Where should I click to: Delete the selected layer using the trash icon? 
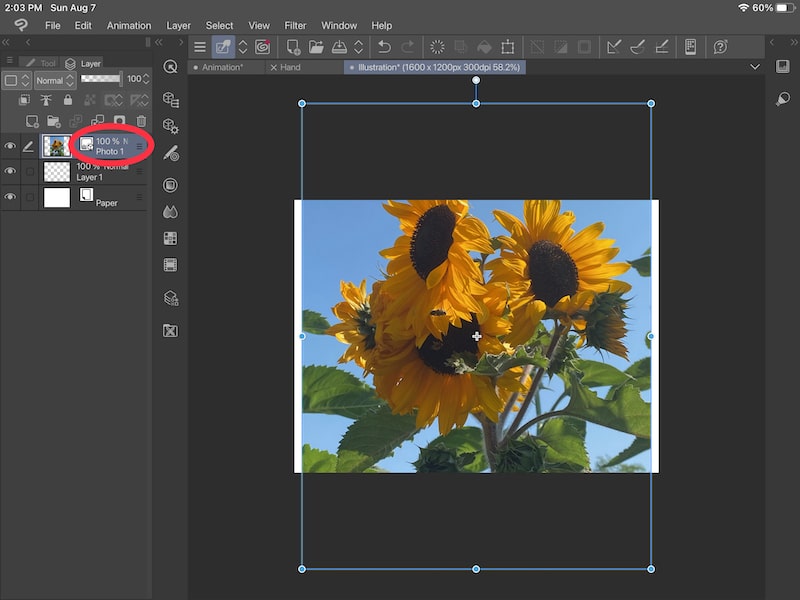point(141,120)
